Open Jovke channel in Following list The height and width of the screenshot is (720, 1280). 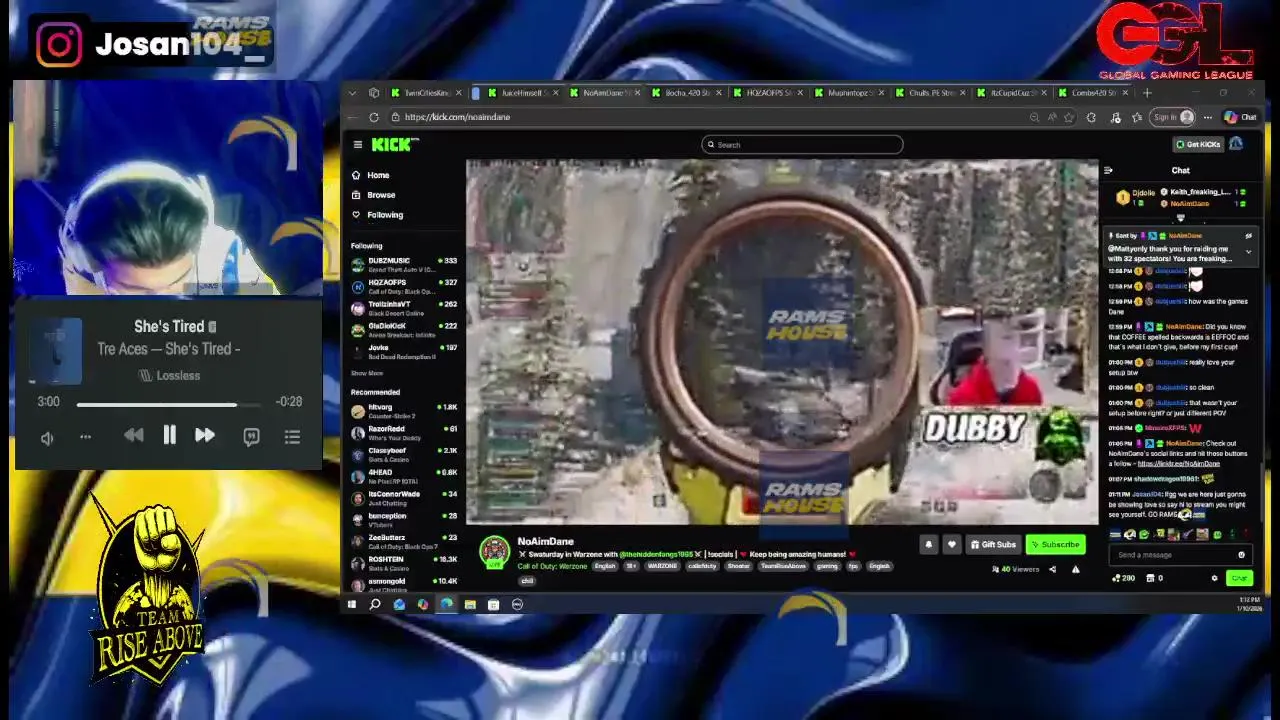tap(404, 352)
